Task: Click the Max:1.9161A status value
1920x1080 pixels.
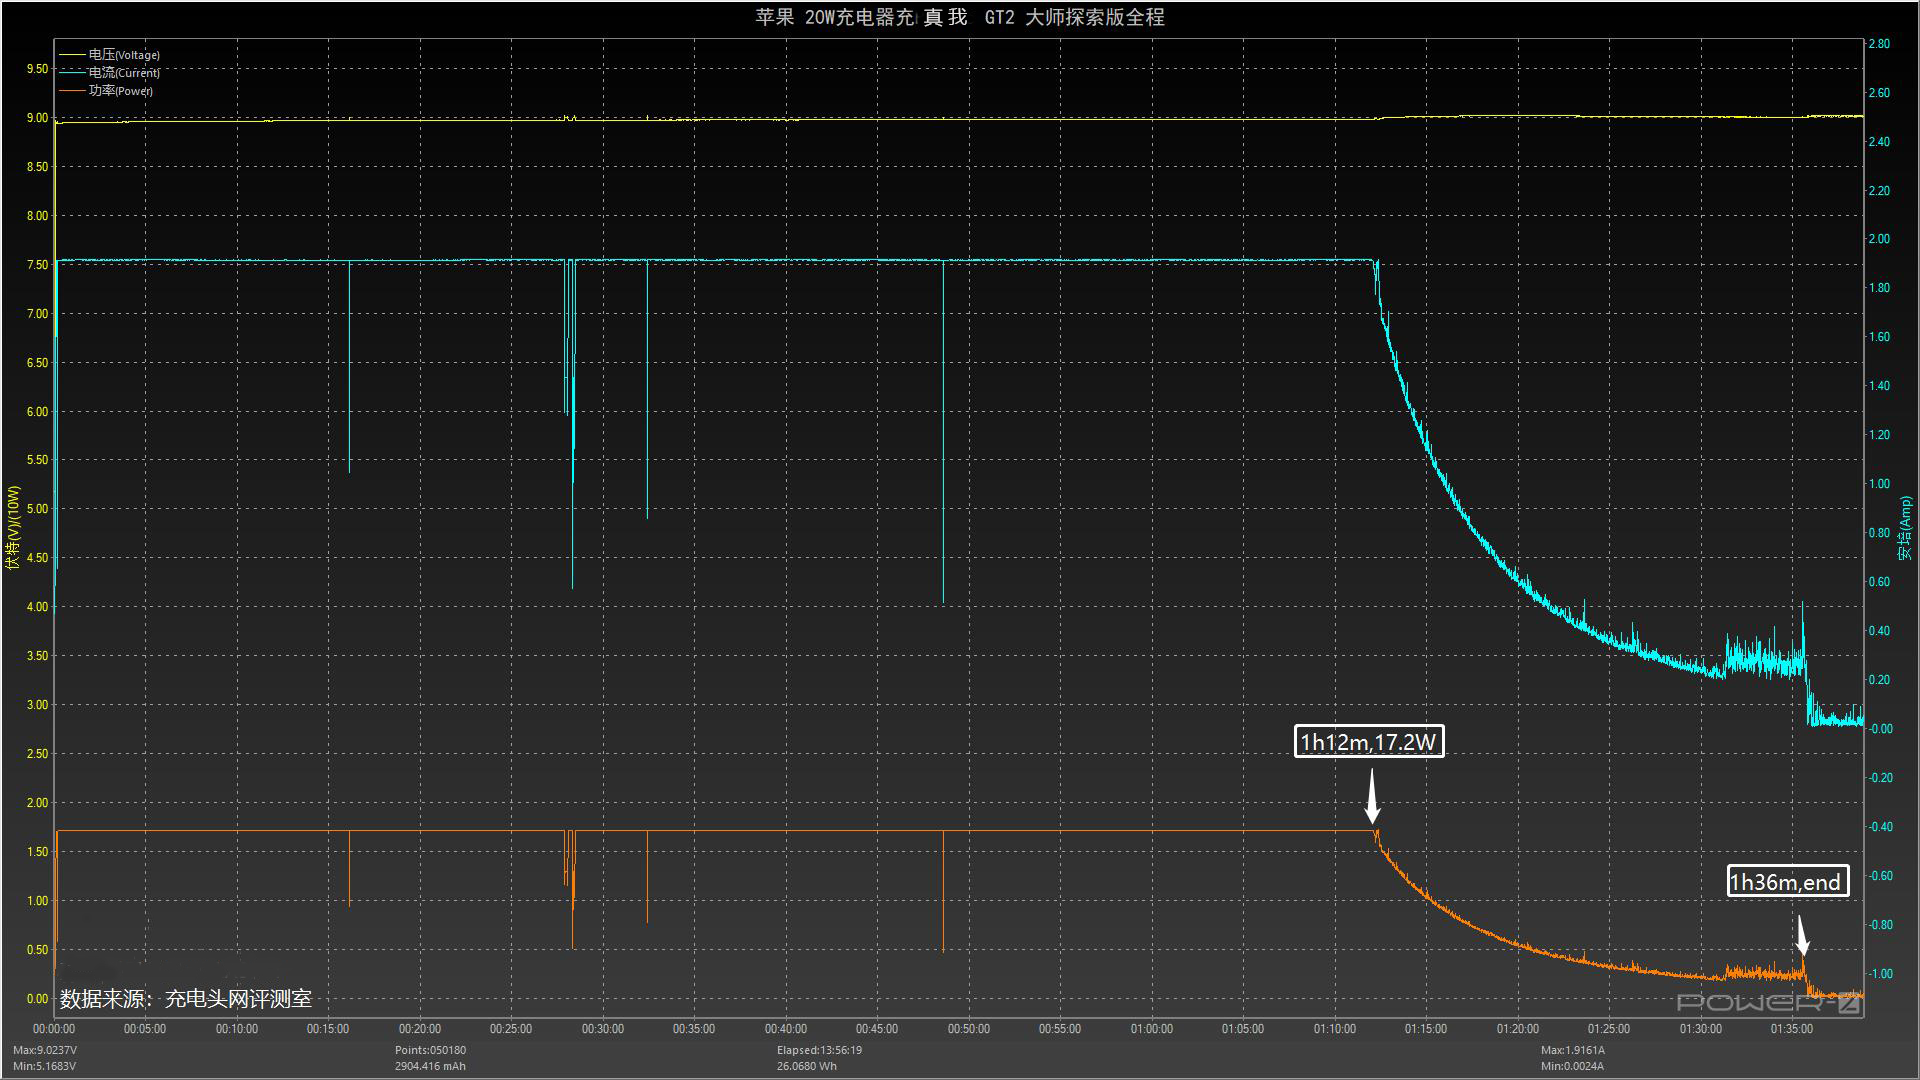Action: click(x=1573, y=1050)
